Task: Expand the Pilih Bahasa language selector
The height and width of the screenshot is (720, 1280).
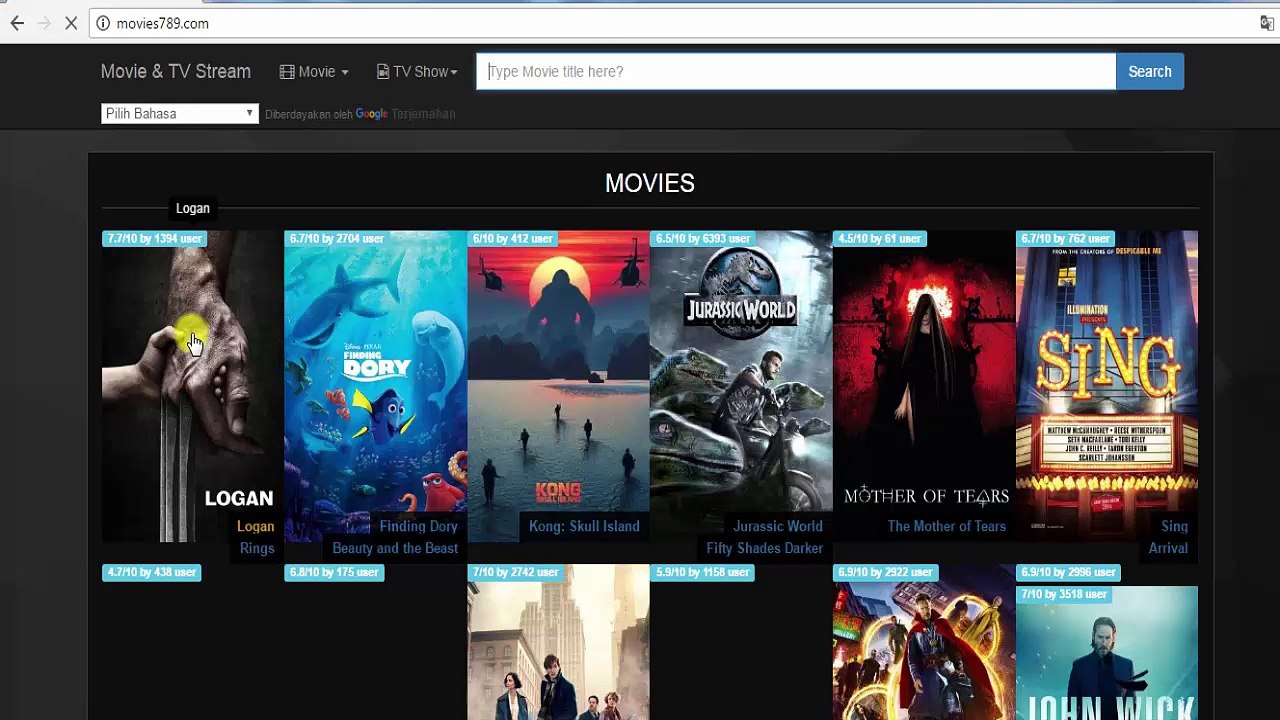Action: (180, 114)
